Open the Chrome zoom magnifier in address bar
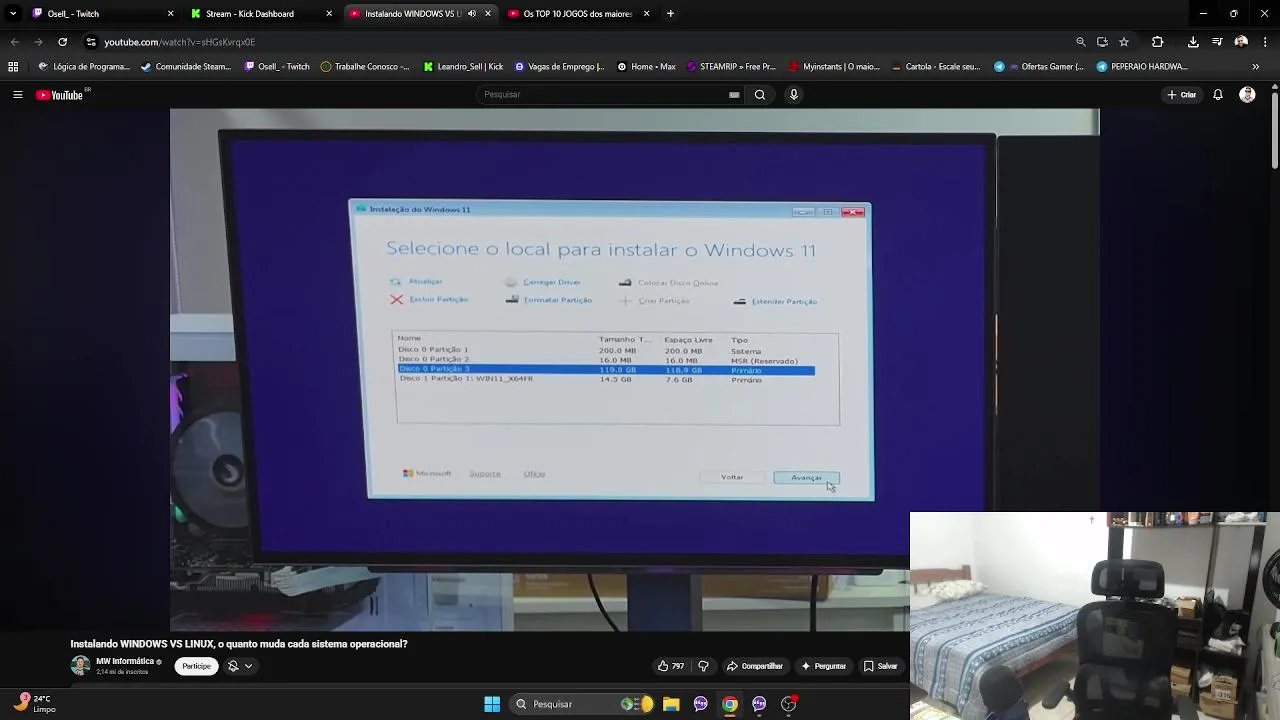 pos(1081,42)
